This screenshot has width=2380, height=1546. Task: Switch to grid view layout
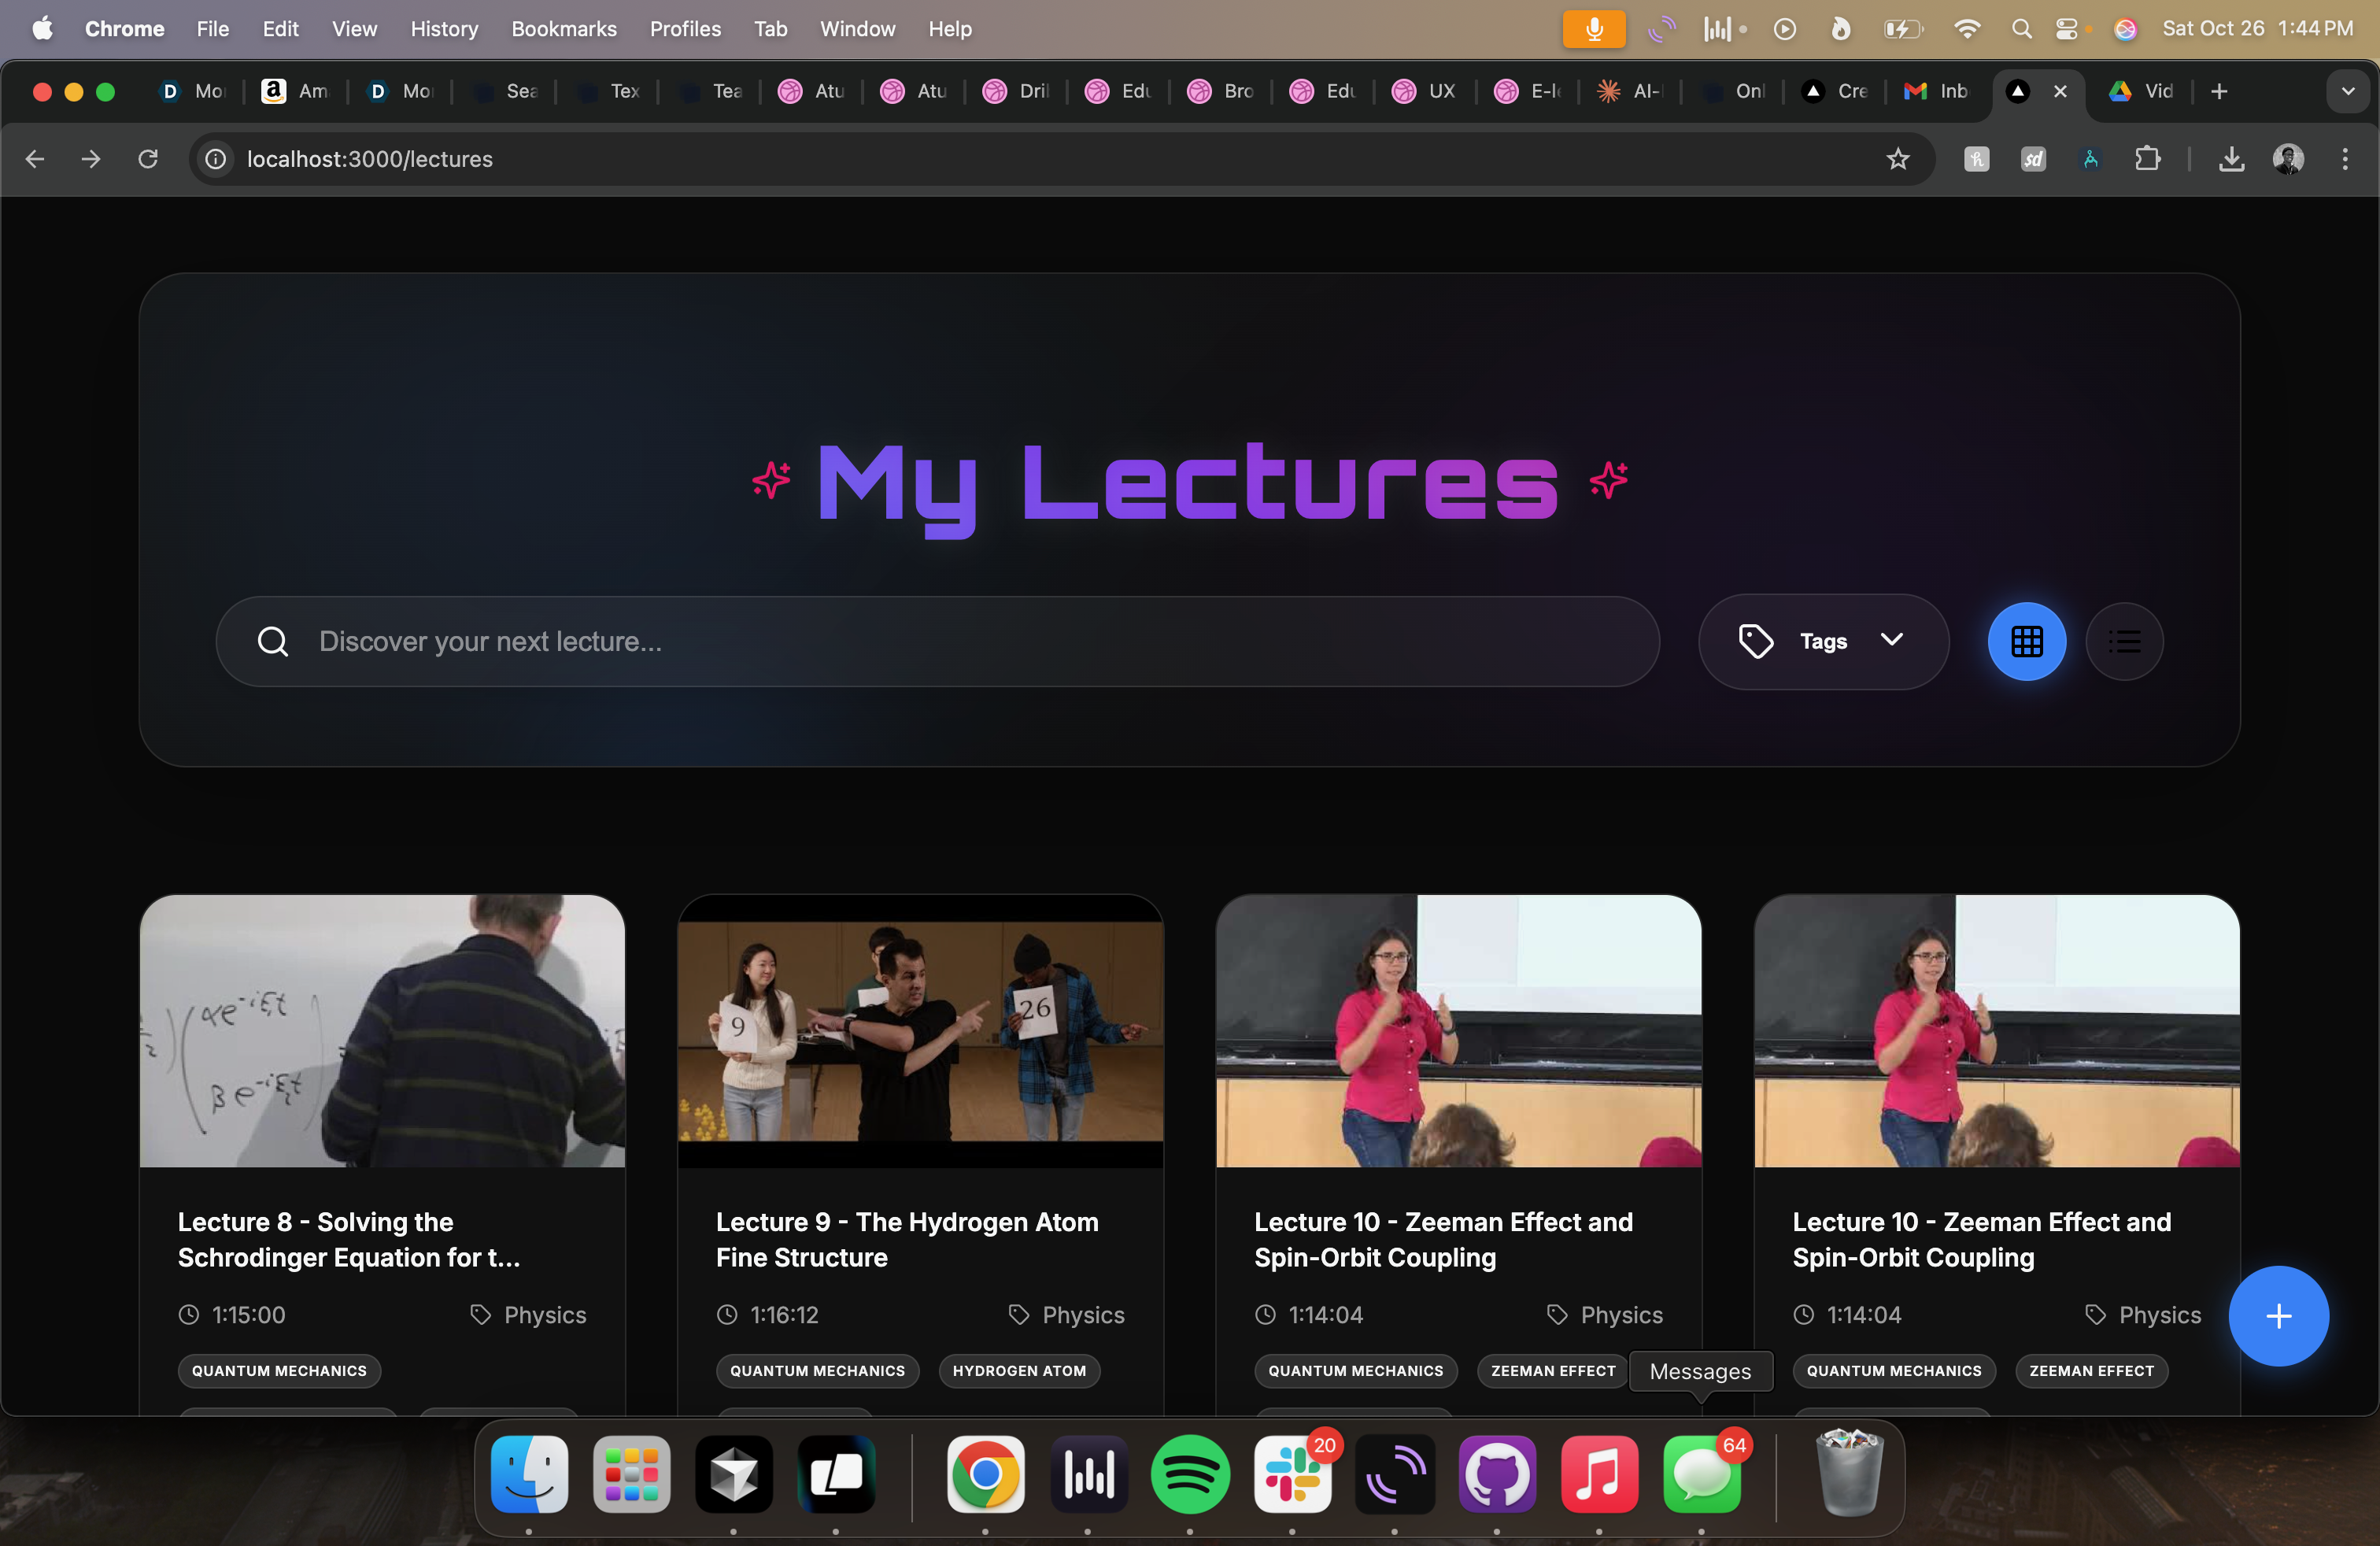(x=2026, y=641)
